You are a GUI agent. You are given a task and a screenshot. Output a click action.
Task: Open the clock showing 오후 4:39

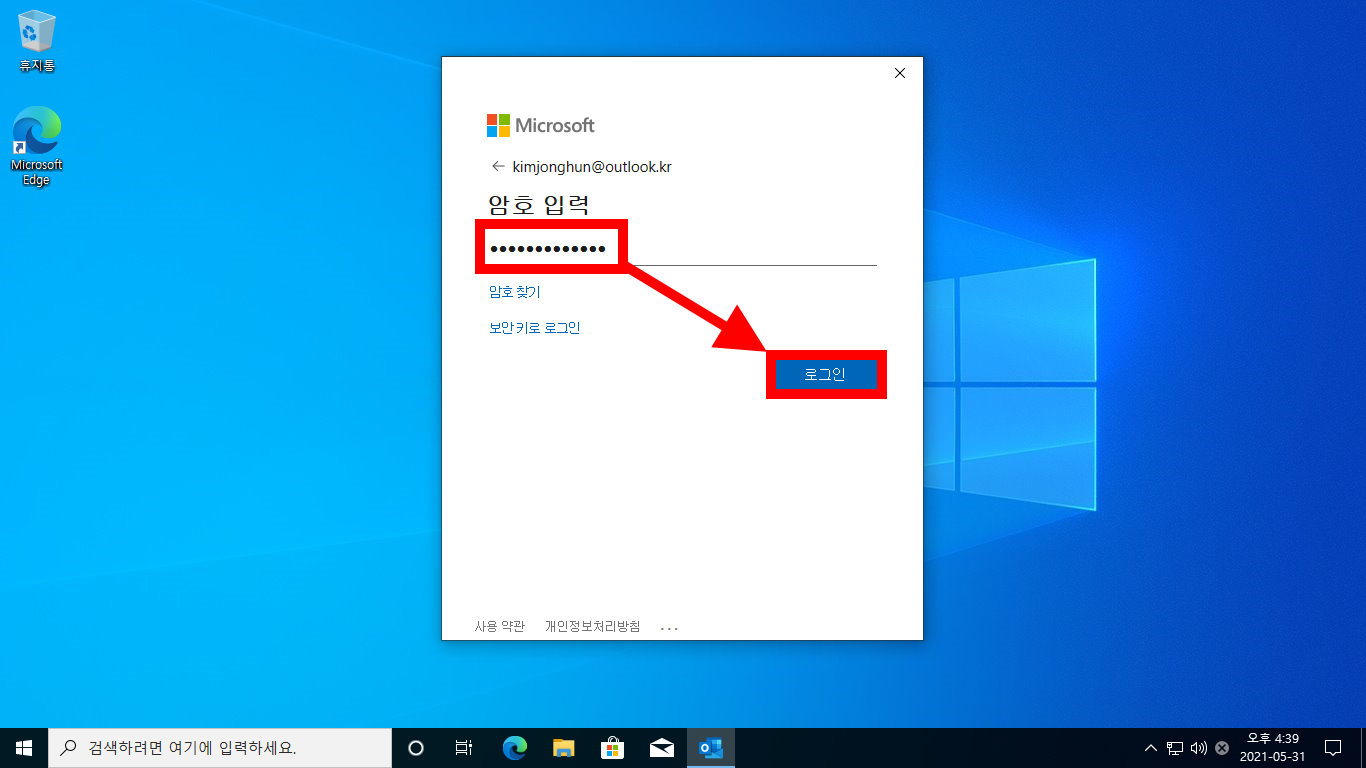click(1272, 747)
